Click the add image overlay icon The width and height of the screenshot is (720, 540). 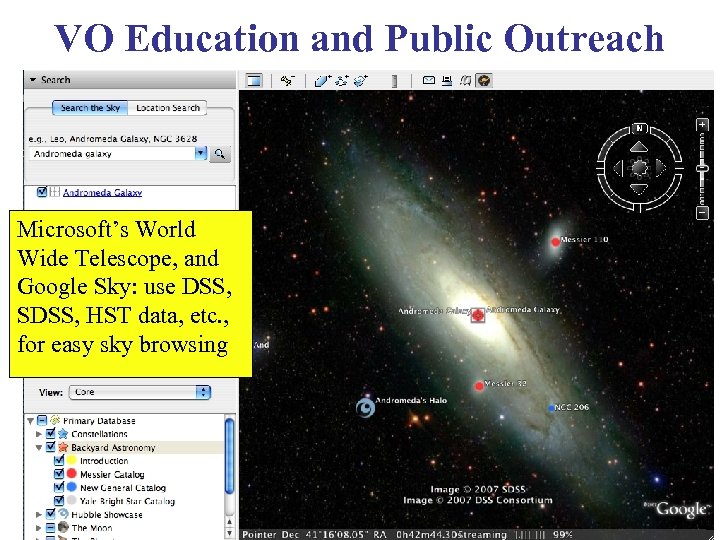coord(361,80)
